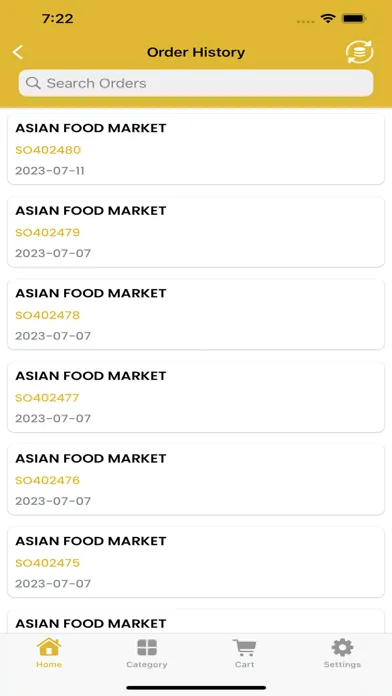
Task: Open the Category grid icon
Action: pyautogui.click(x=147, y=648)
